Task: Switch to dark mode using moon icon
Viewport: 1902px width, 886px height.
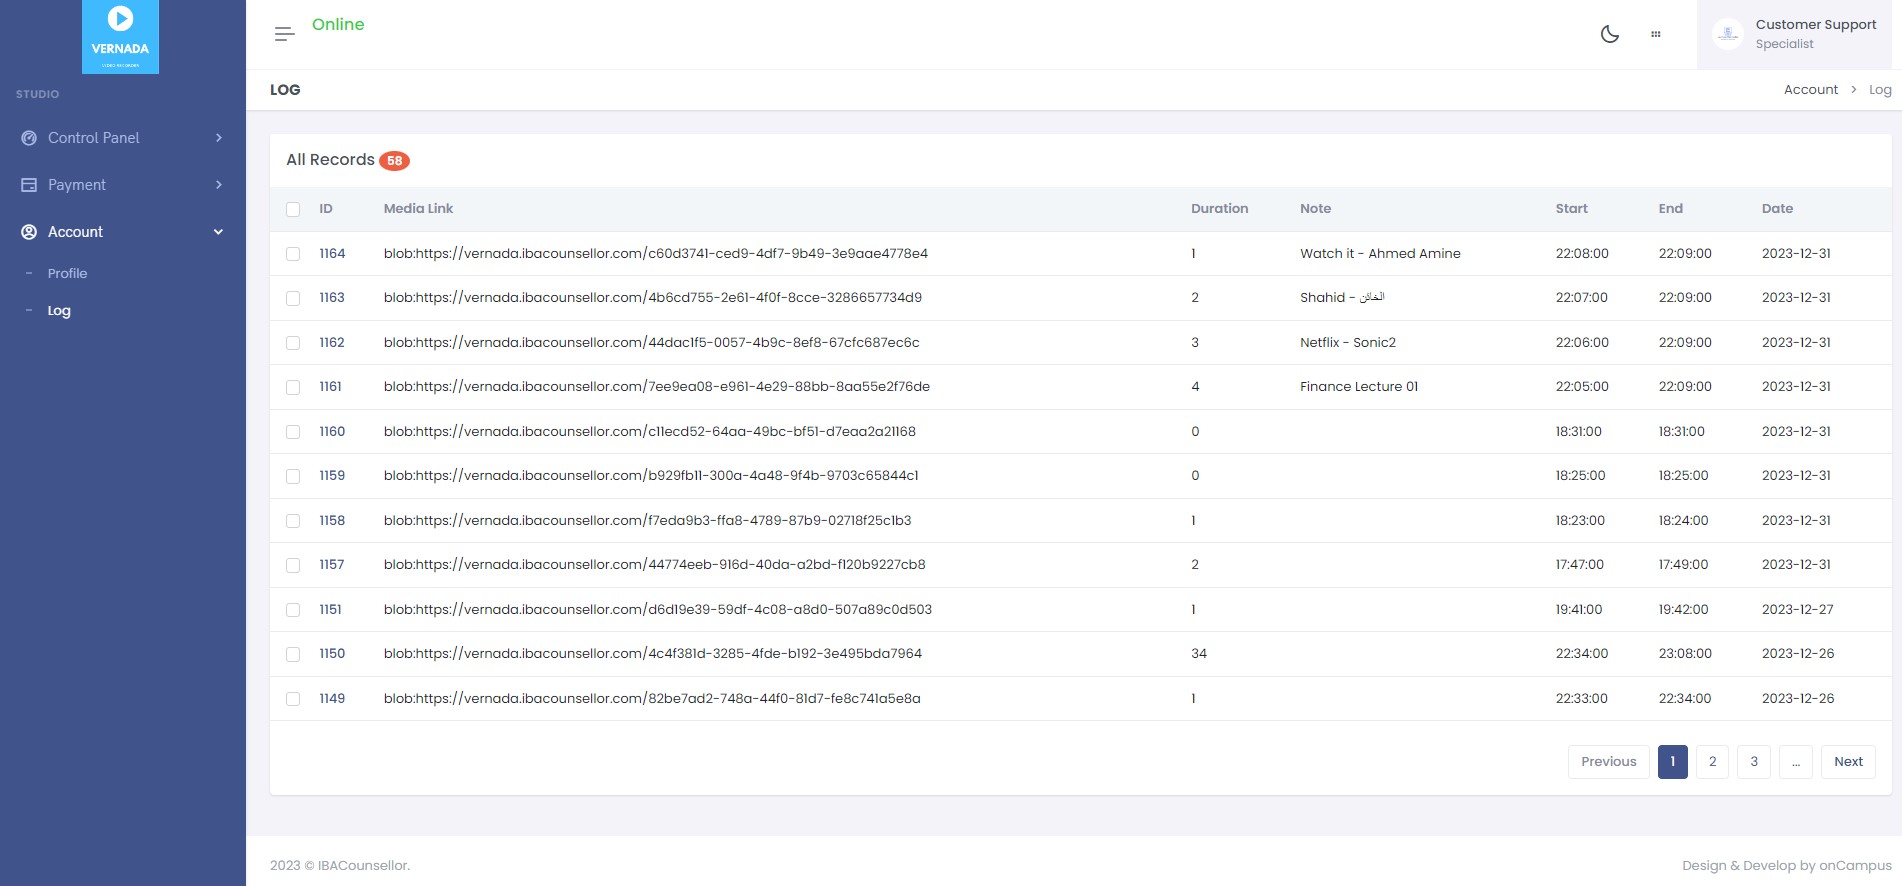Action: pyautogui.click(x=1609, y=34)
